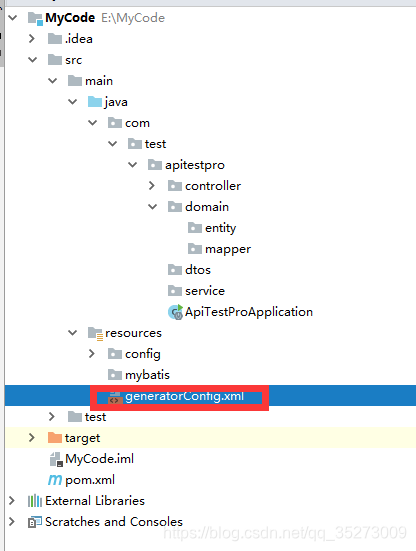
Task: Open the pom.xml file name
Action: pos(90,480)
